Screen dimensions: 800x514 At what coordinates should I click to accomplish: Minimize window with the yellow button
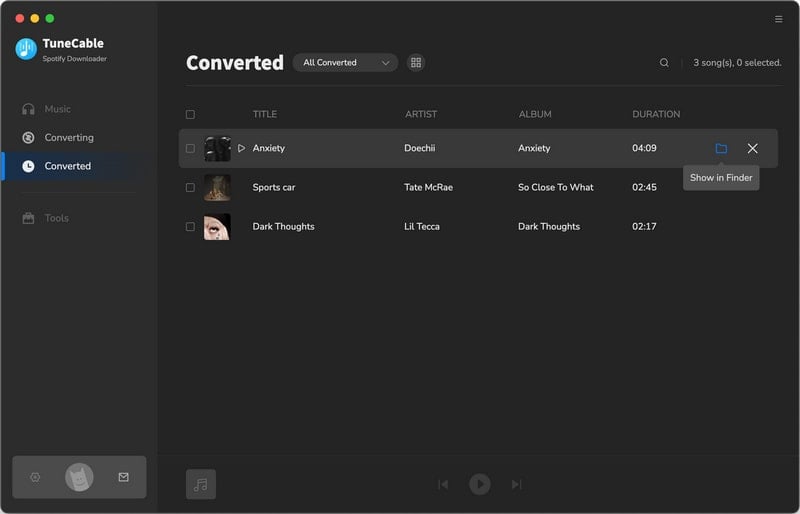tap(35, 18)
